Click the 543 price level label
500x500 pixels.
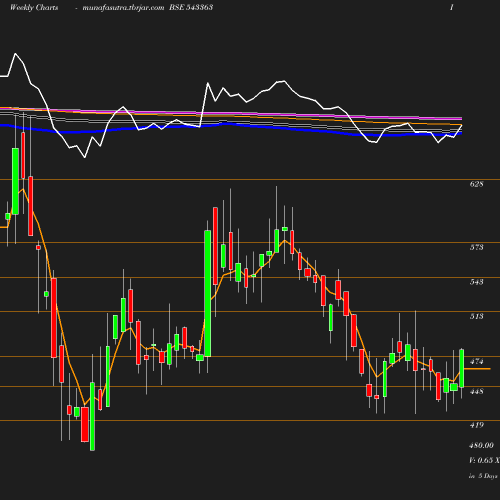coord(476,282)
